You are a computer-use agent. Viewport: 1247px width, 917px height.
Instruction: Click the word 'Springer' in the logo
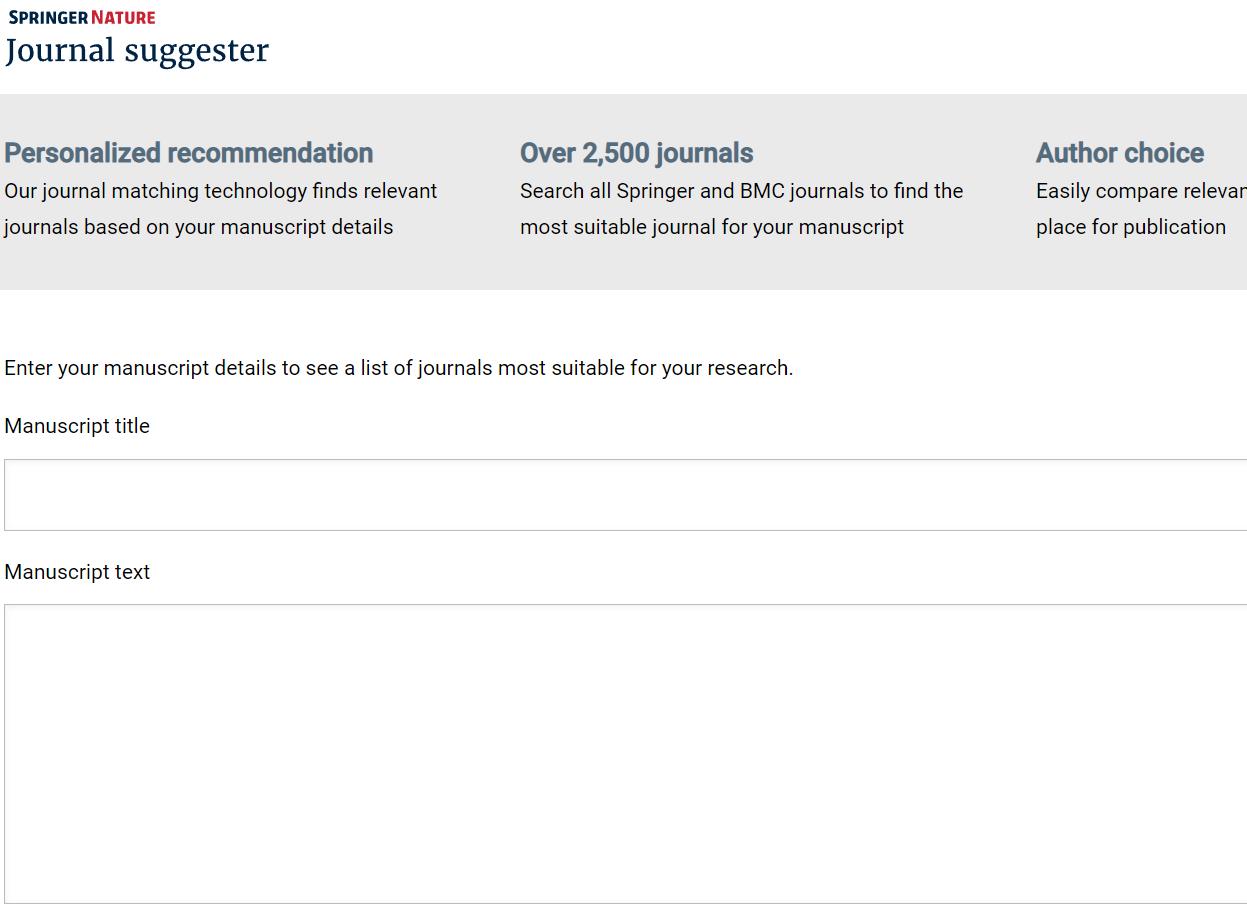(48, 17)
